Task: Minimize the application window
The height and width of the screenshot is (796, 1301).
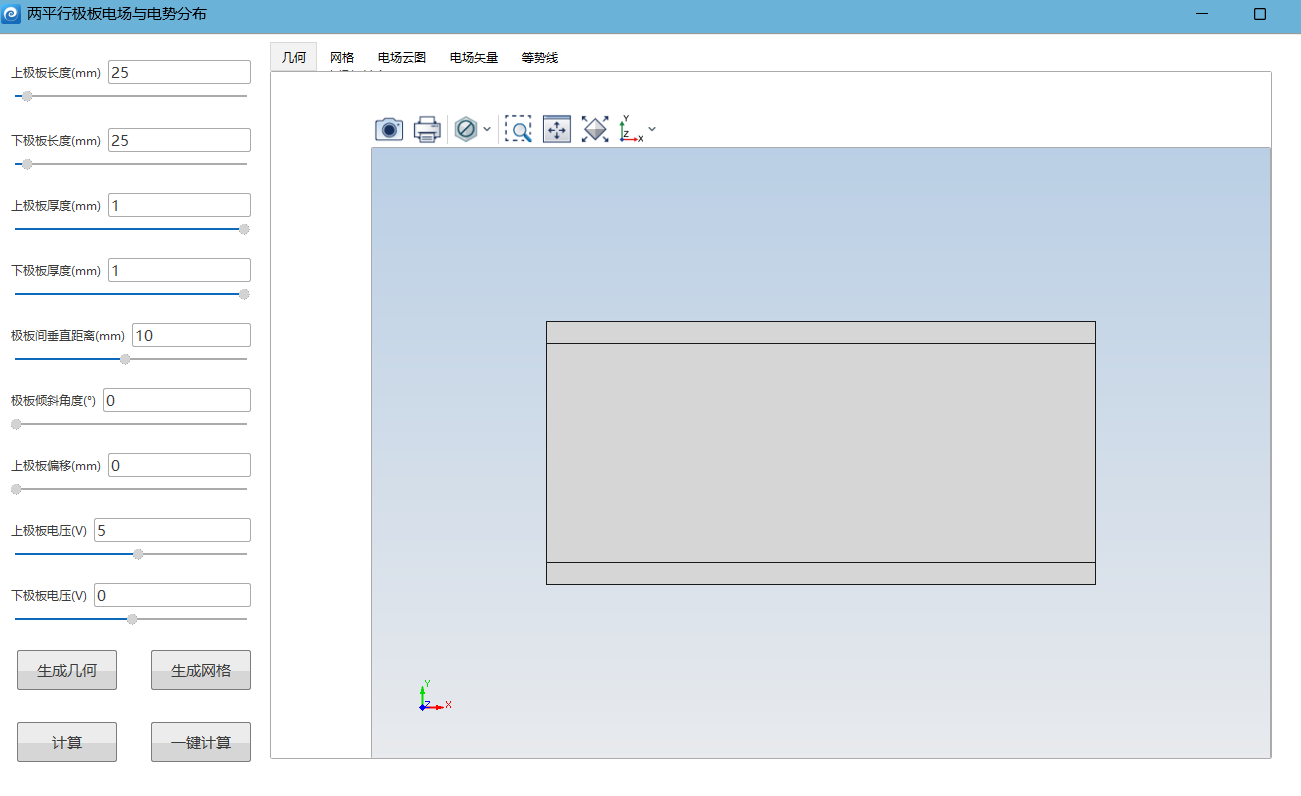Action: (x=1201, y=14)
